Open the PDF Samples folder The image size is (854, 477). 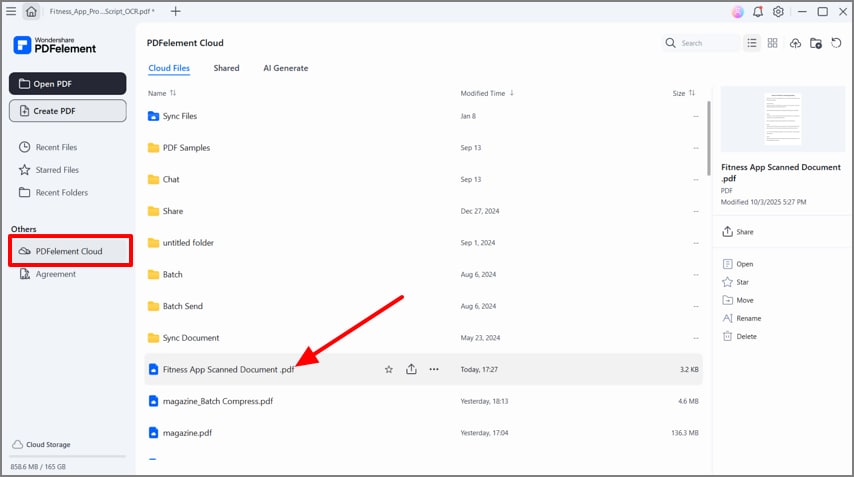423,148
